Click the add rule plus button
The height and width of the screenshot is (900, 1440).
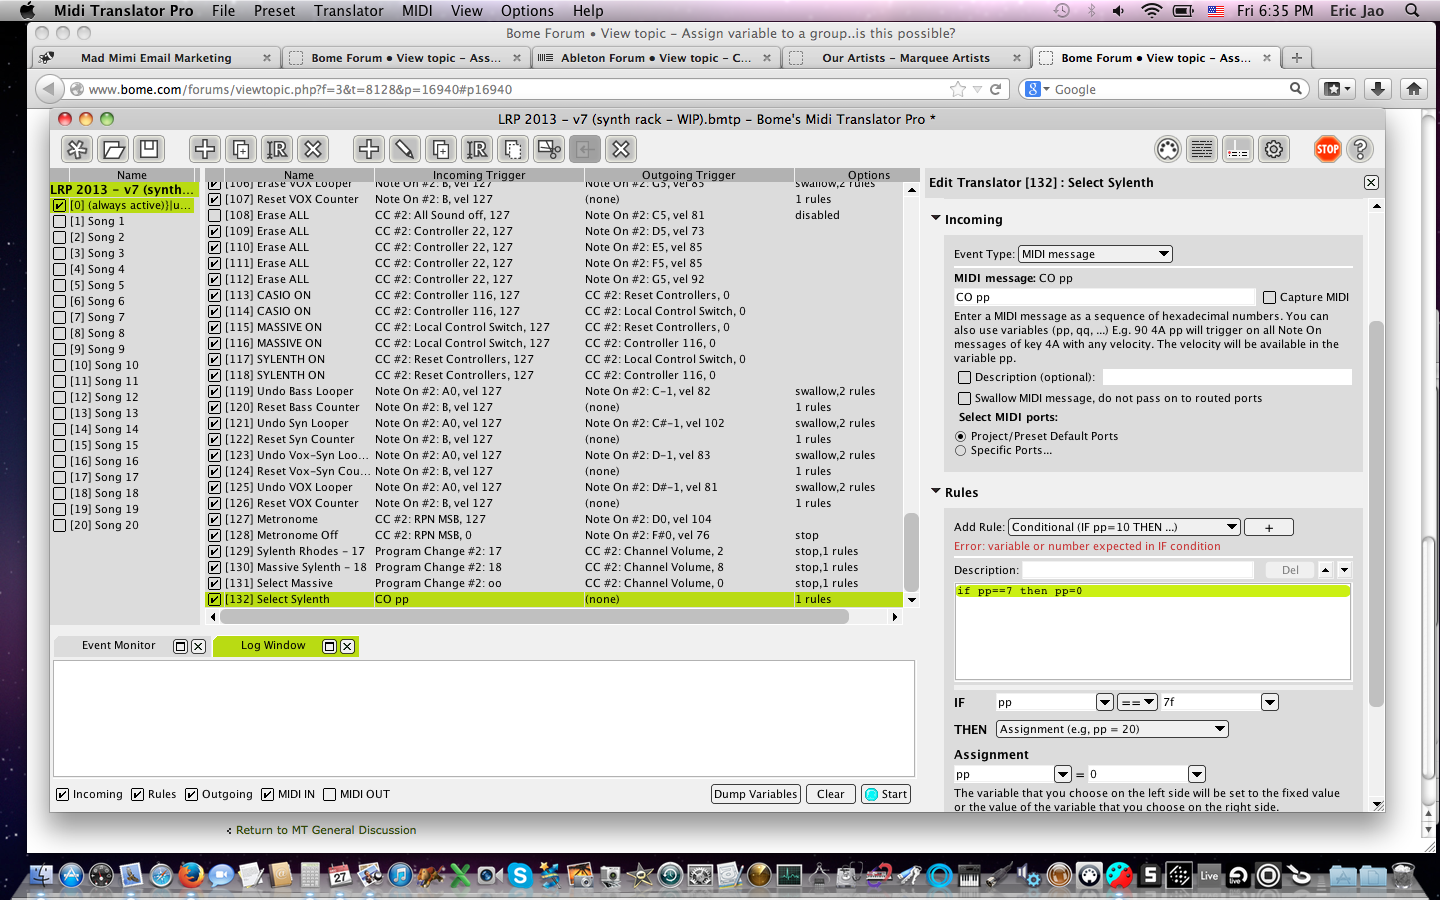(x=1269, y=527)
